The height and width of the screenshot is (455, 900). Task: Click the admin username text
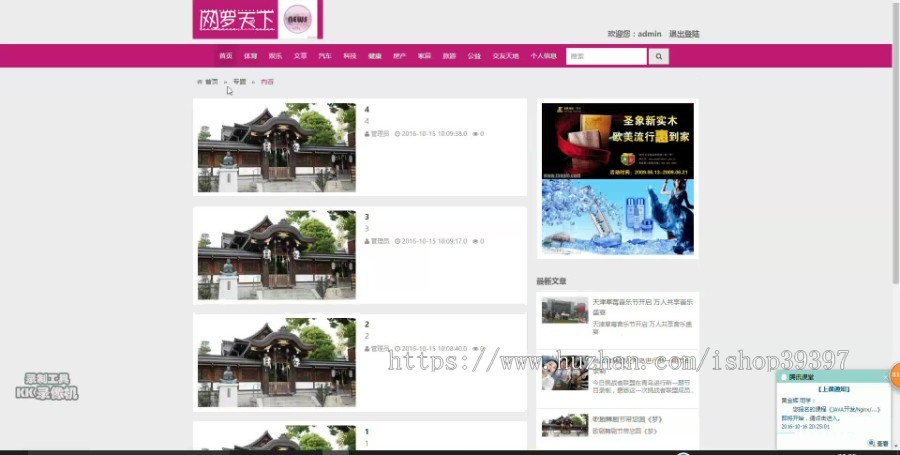(x=650, y=34)
